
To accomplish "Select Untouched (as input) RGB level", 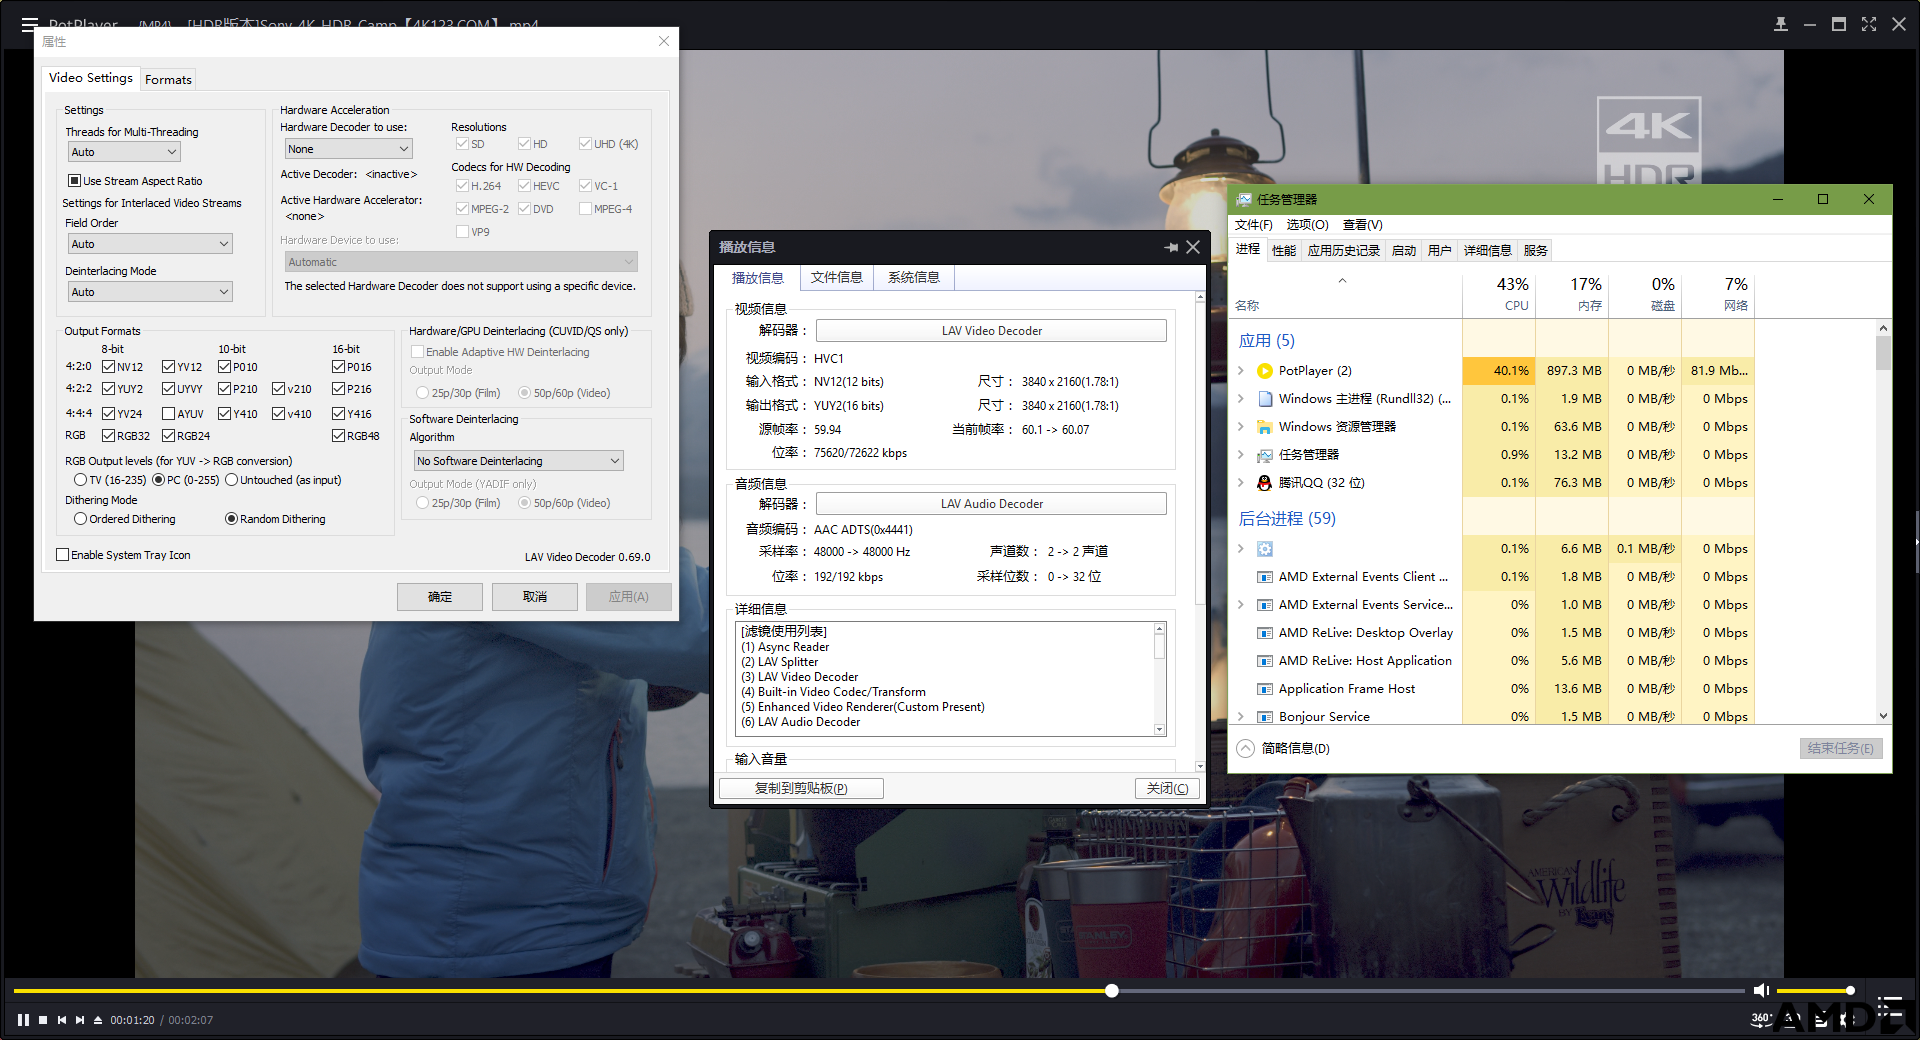I will (231, 480).
